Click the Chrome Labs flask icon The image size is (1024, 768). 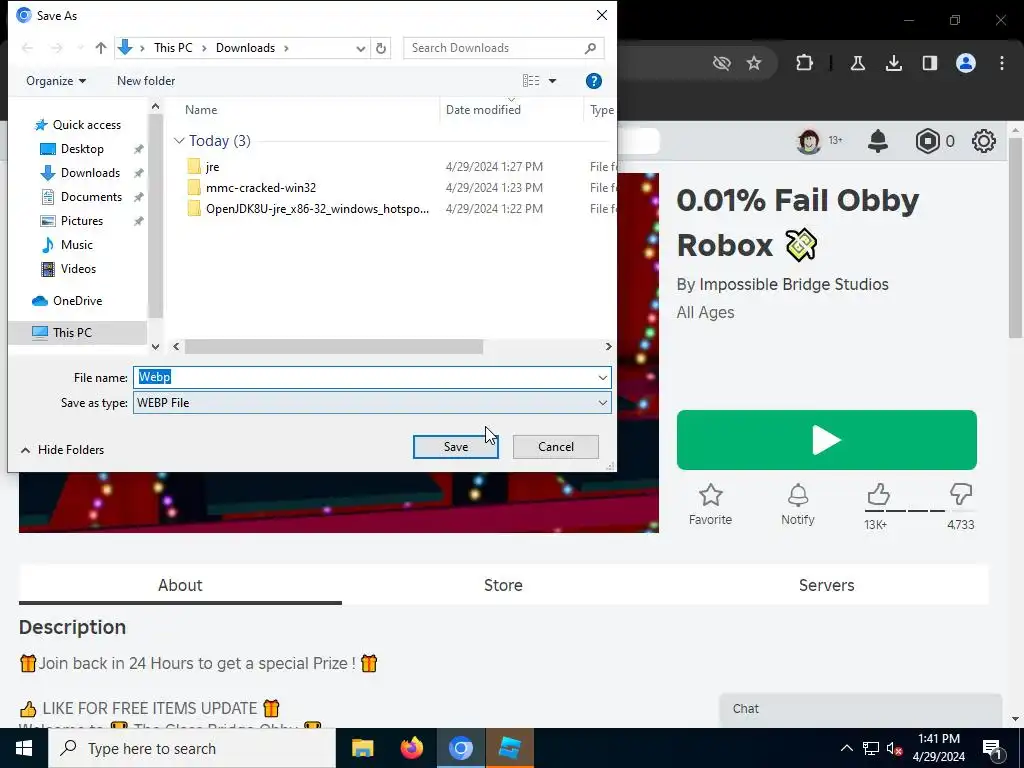[857, 63]
